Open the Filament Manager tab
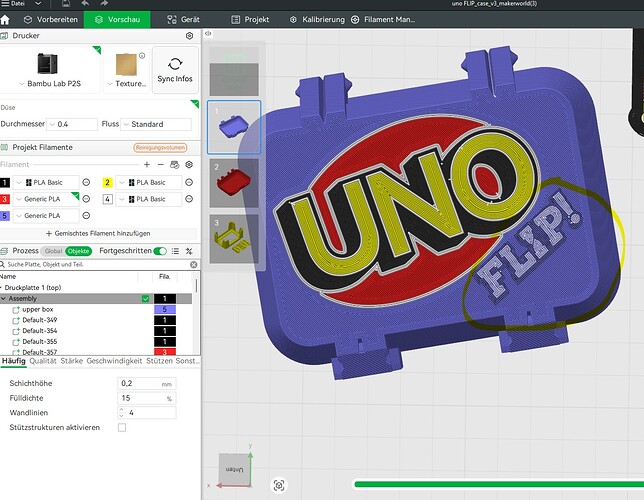This screenshot has width=644, height=500. (383, 19)
